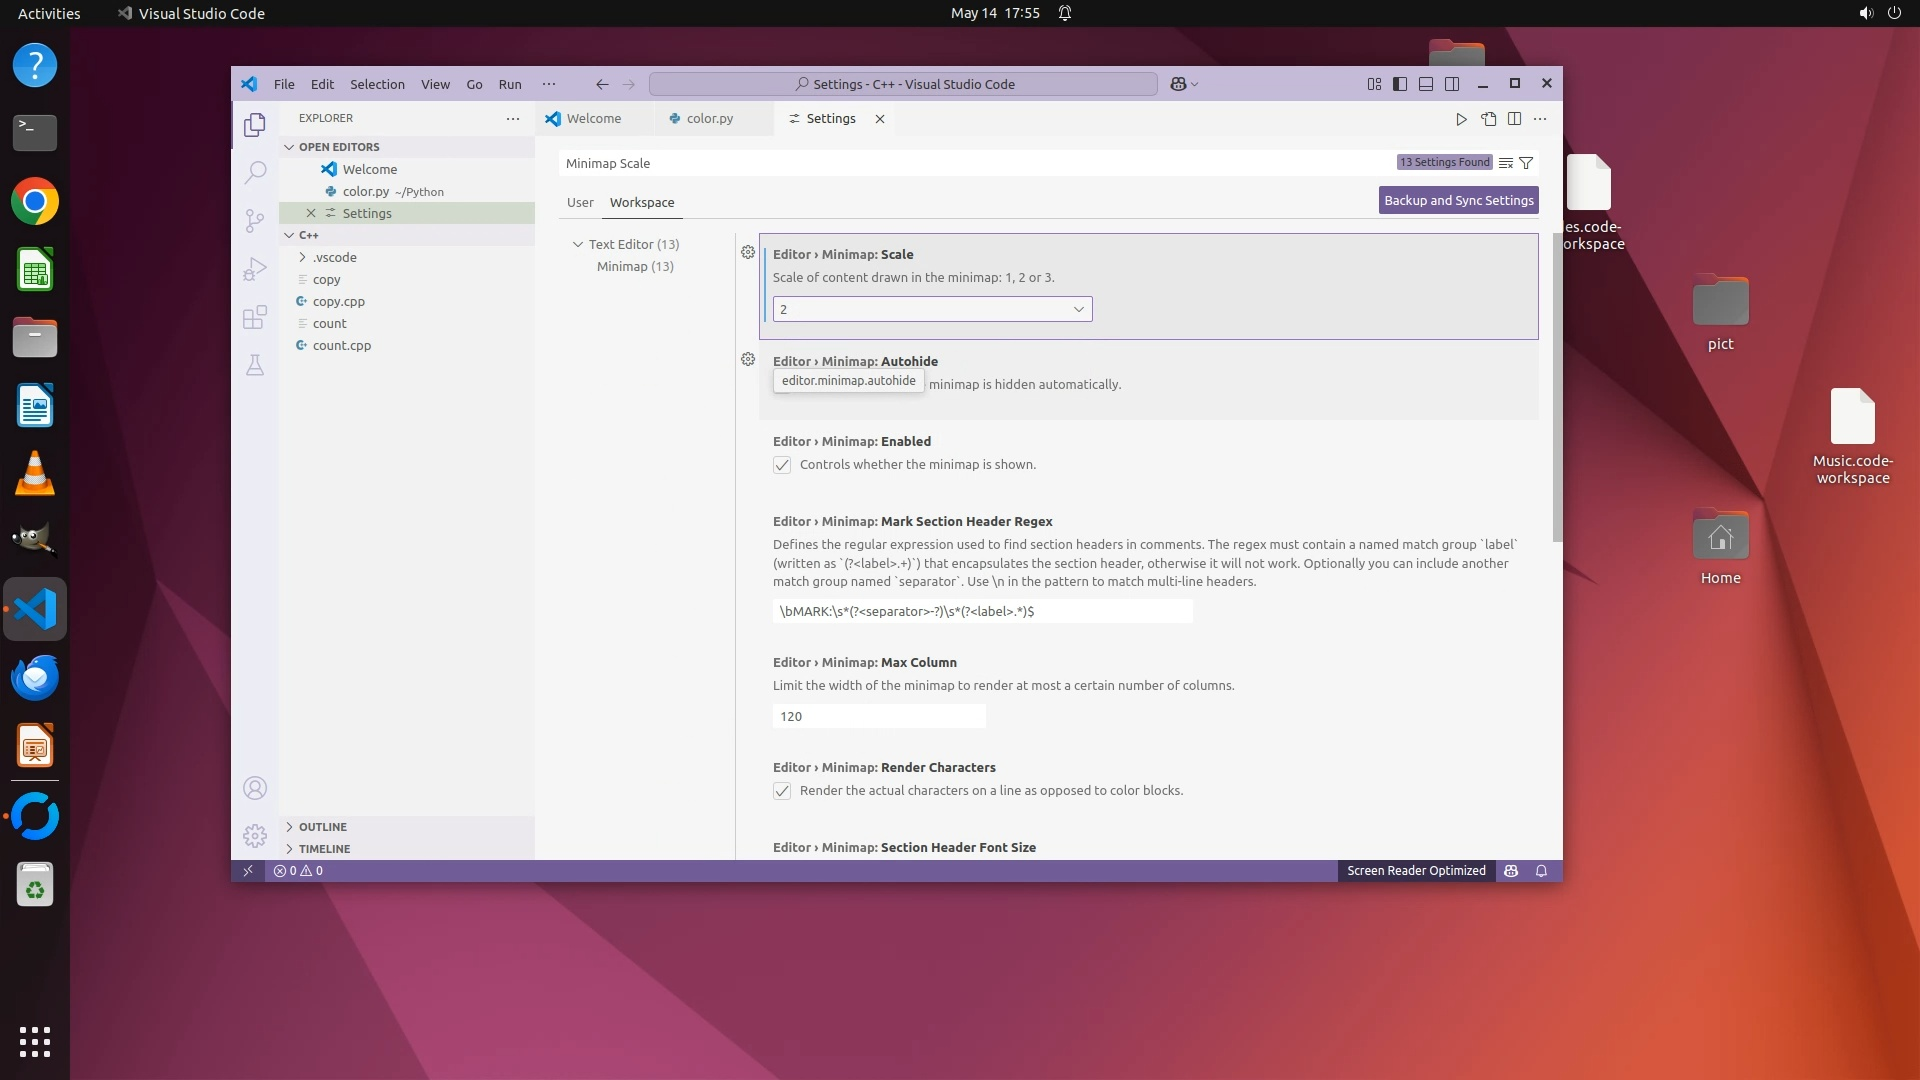This screenshot has width=1920, height=1080.
Task: Click Backup and Sync Settings button
Action: coord(1458,200)
